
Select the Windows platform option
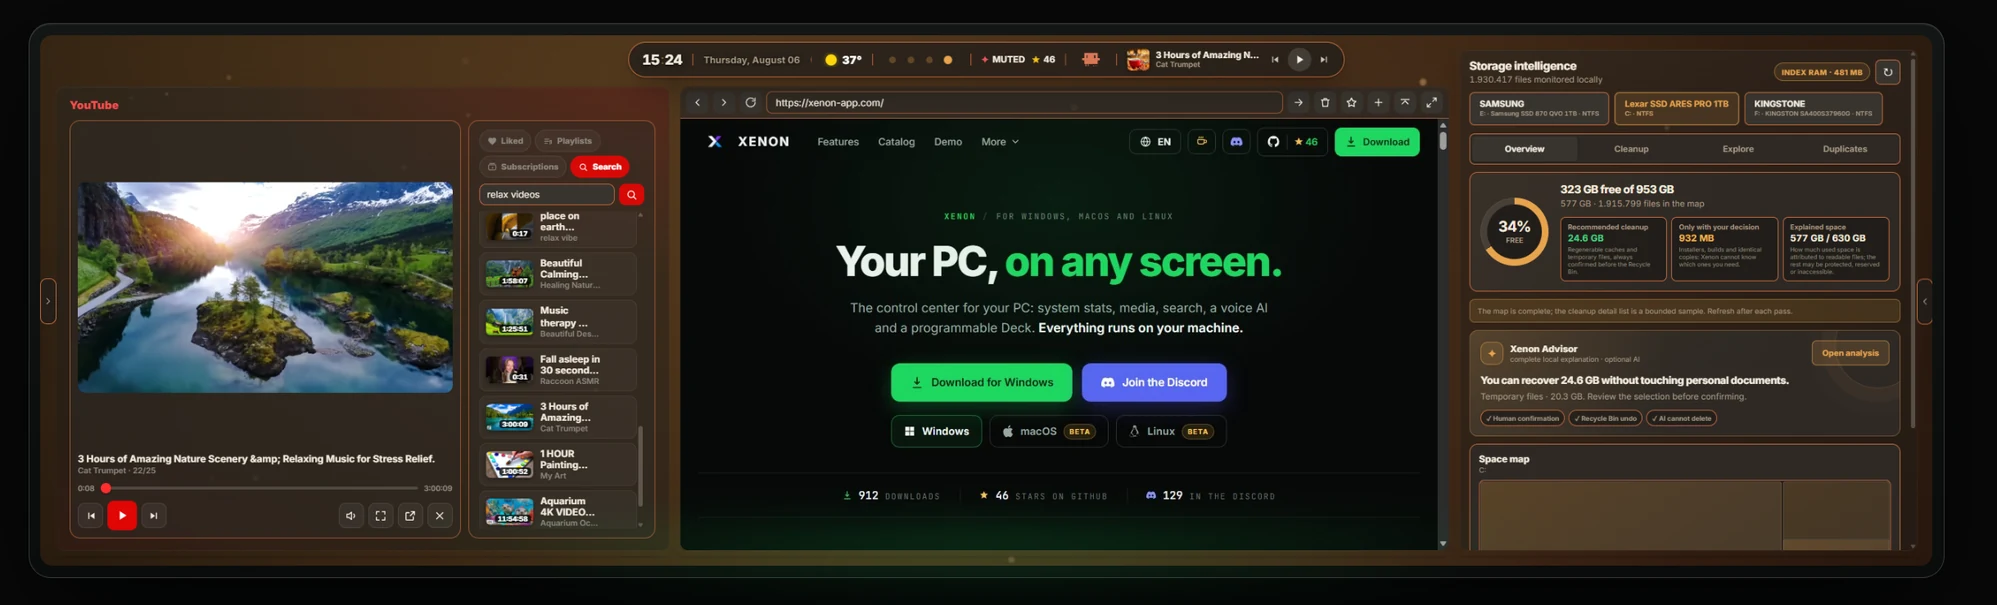[x=936, y=432]
